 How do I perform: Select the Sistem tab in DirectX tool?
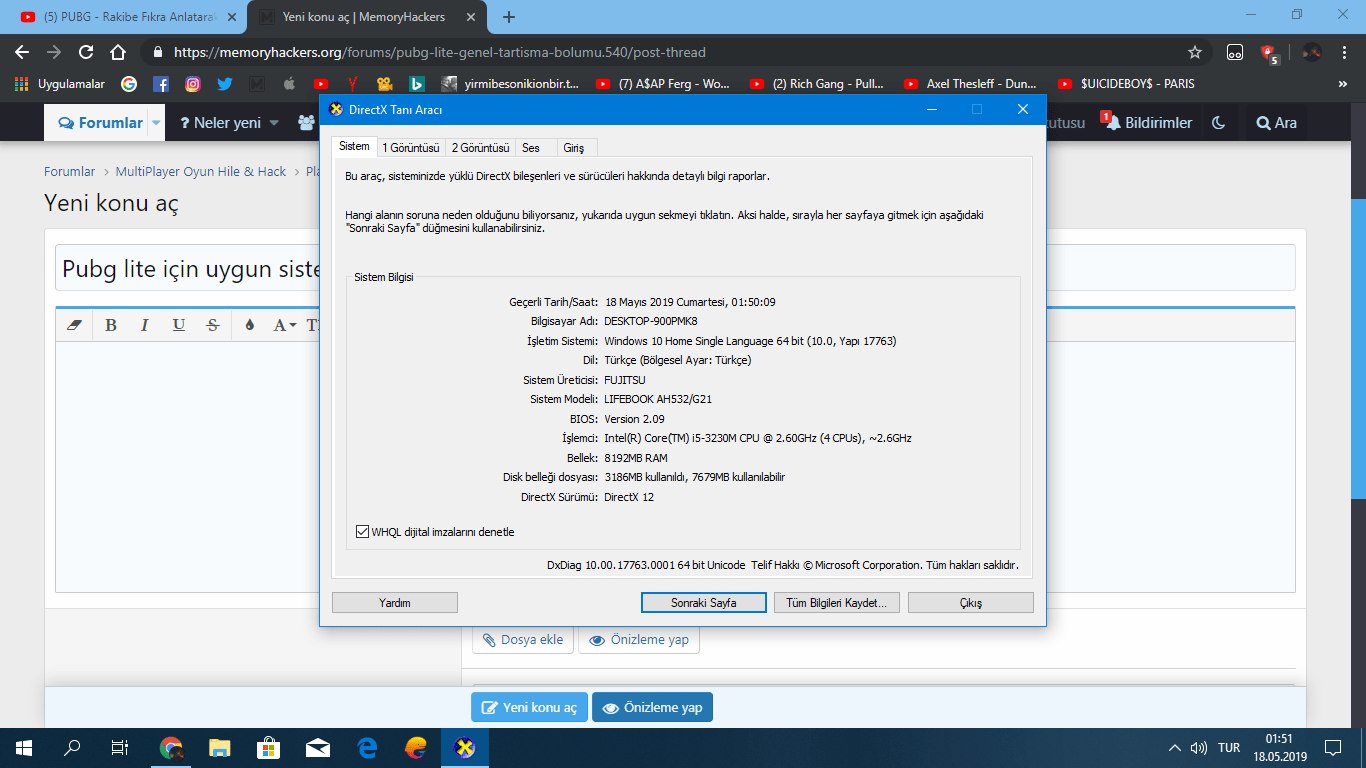(354, 147)
